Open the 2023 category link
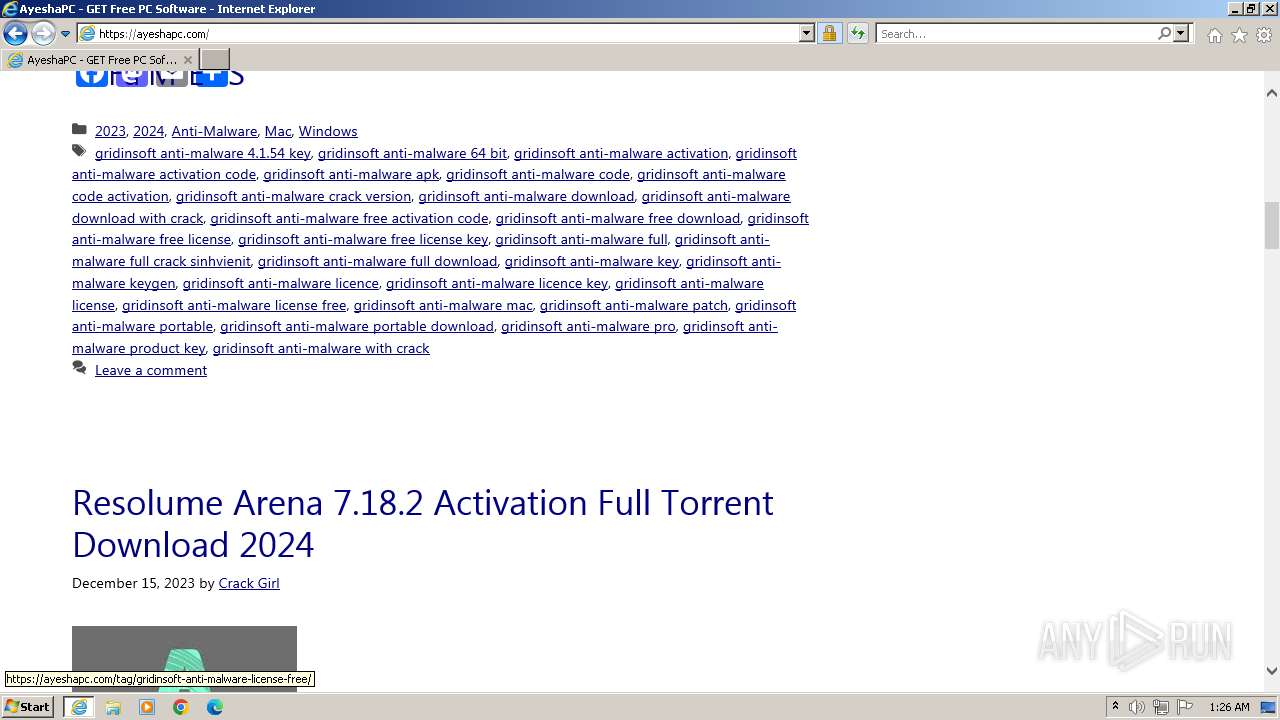The height and width of the screenshot is (720, 1280). point(110,131)
